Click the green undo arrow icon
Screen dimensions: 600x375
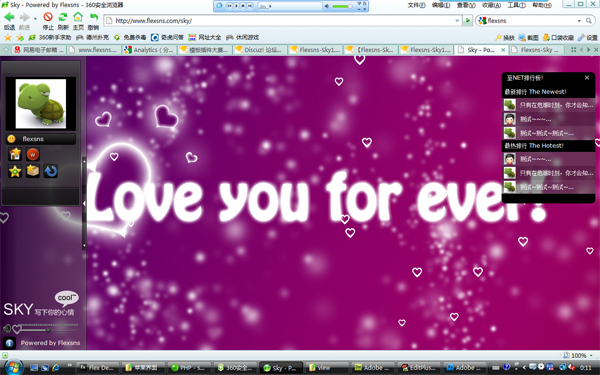[93, 17]
